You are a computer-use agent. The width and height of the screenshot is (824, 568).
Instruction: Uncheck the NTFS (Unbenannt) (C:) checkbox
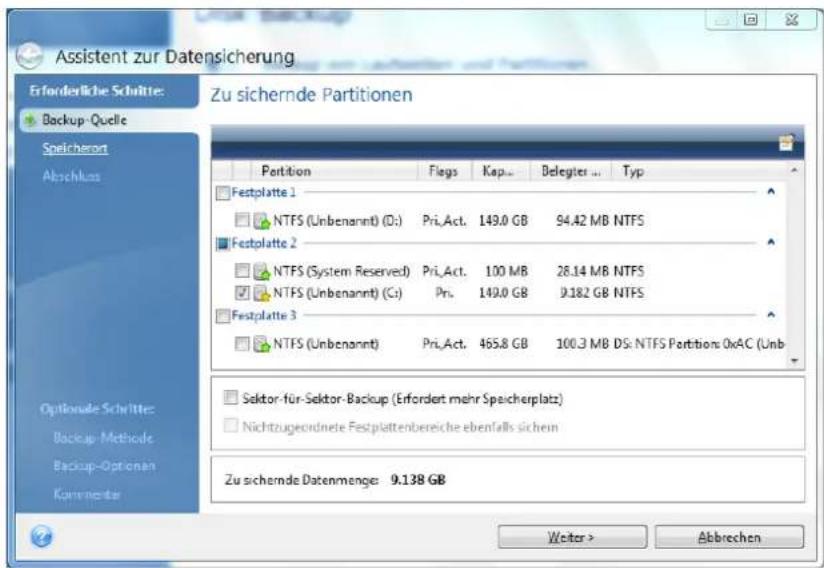click(x=242, y=292)
